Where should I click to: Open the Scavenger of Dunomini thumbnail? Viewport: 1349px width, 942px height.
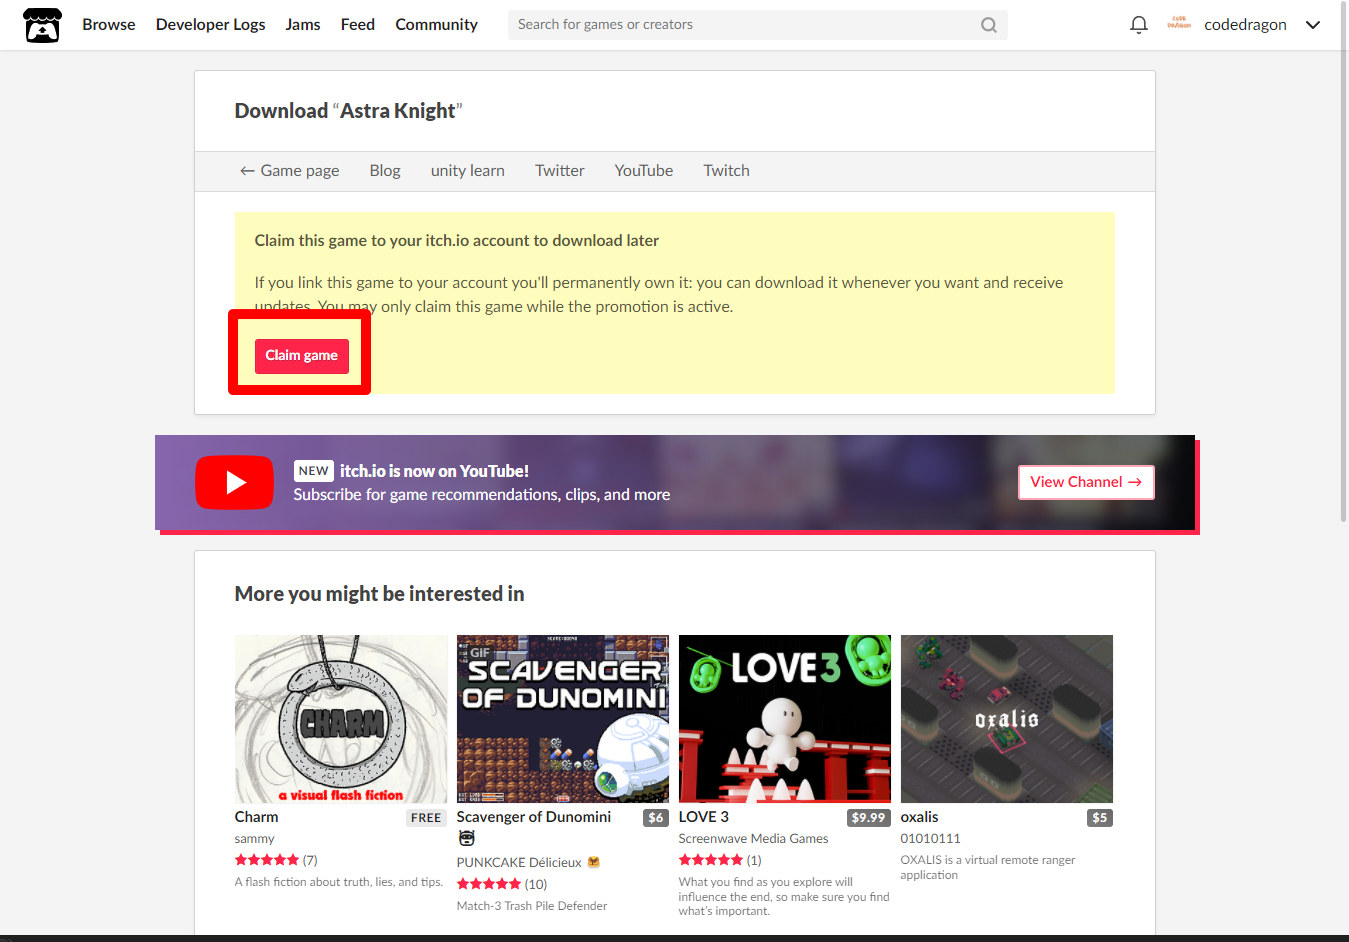click(563, 719)
